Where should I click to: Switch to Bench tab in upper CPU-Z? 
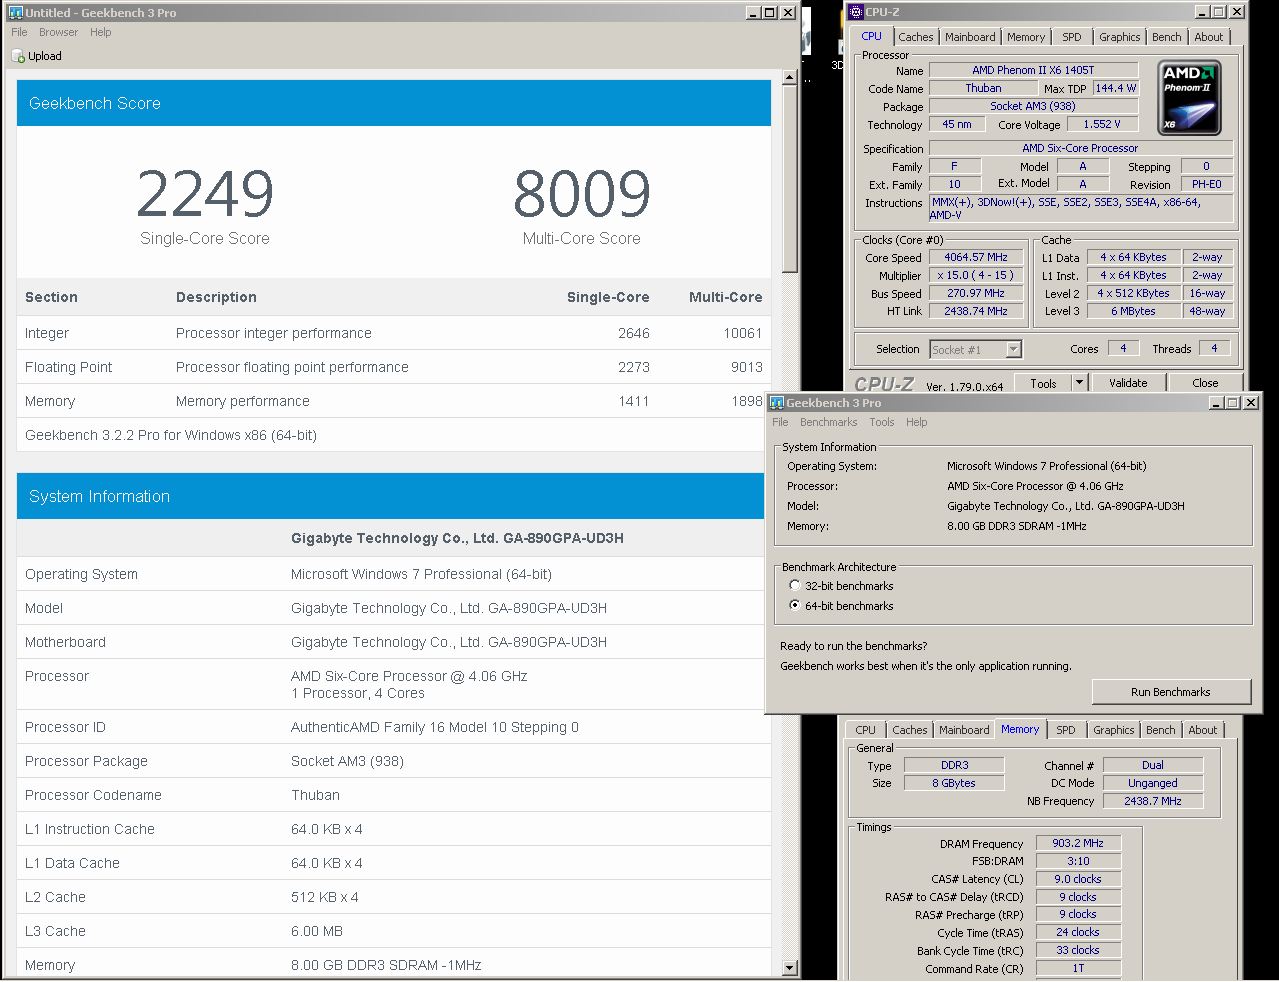click(x=1166, y=37)
